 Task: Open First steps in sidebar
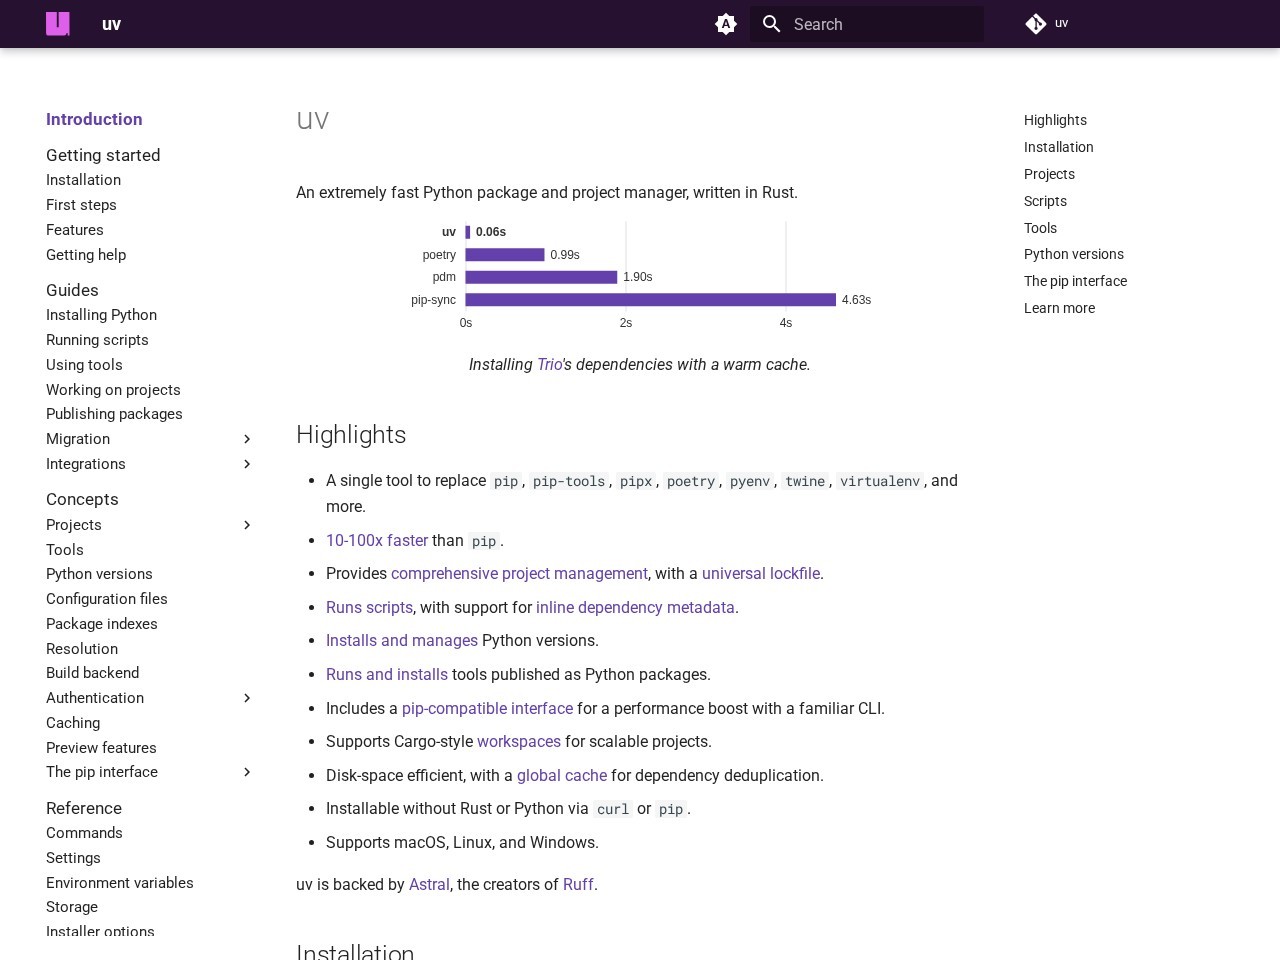point(81,205)
